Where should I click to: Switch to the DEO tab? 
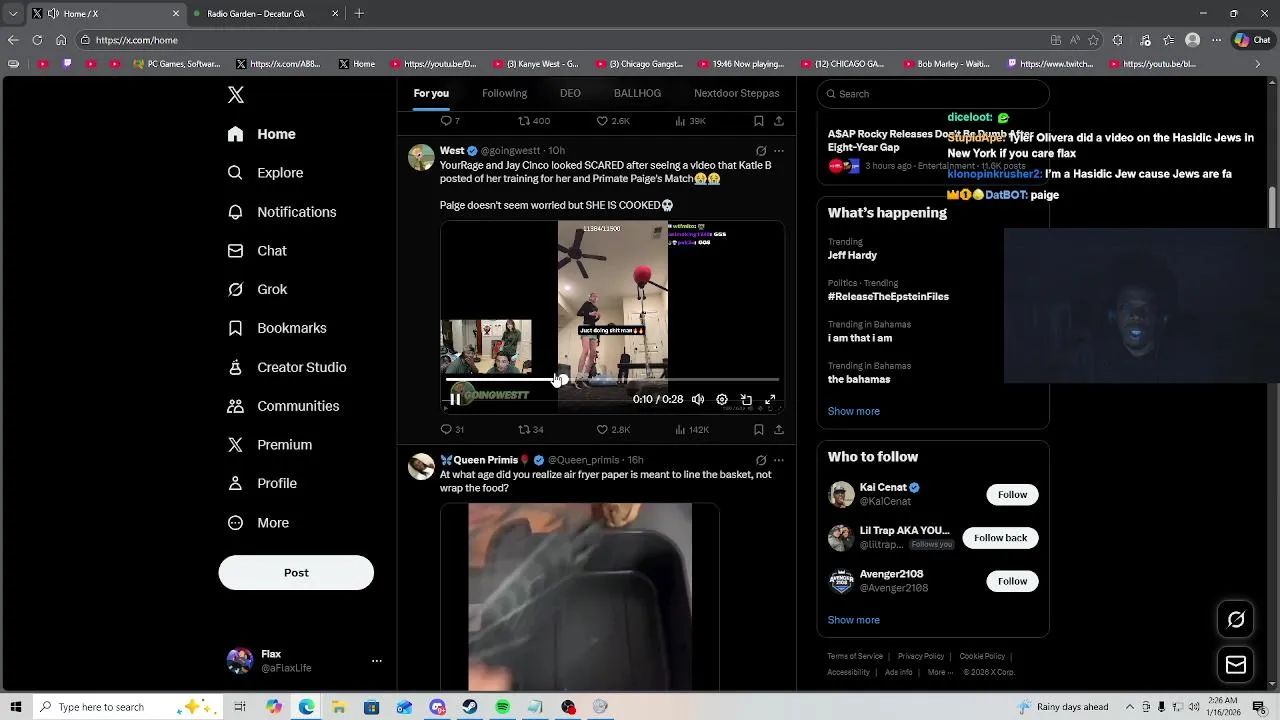point(570,93)
